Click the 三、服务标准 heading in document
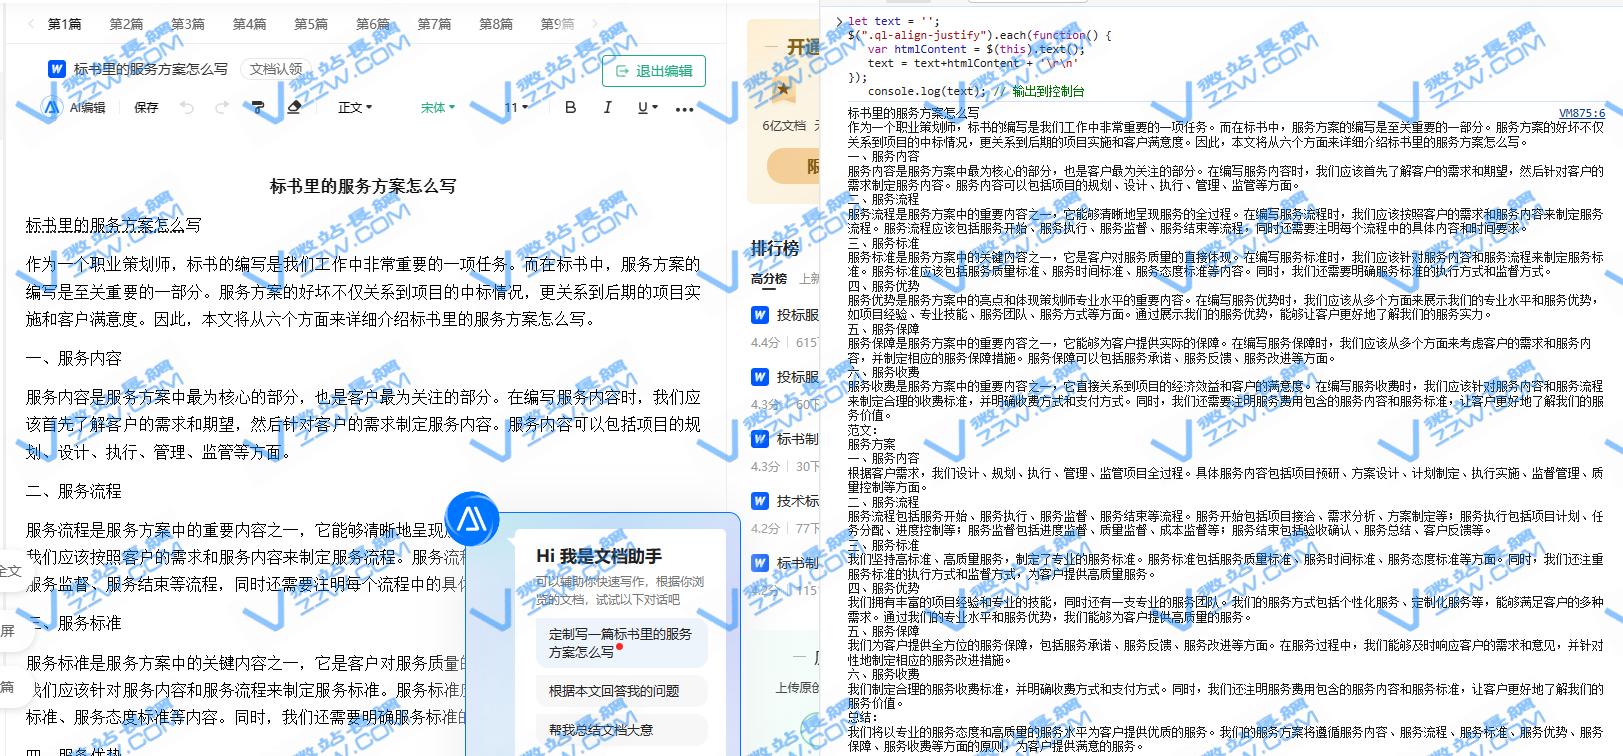The width and height of the screenshot is (1623, 756). click(74, 623)
